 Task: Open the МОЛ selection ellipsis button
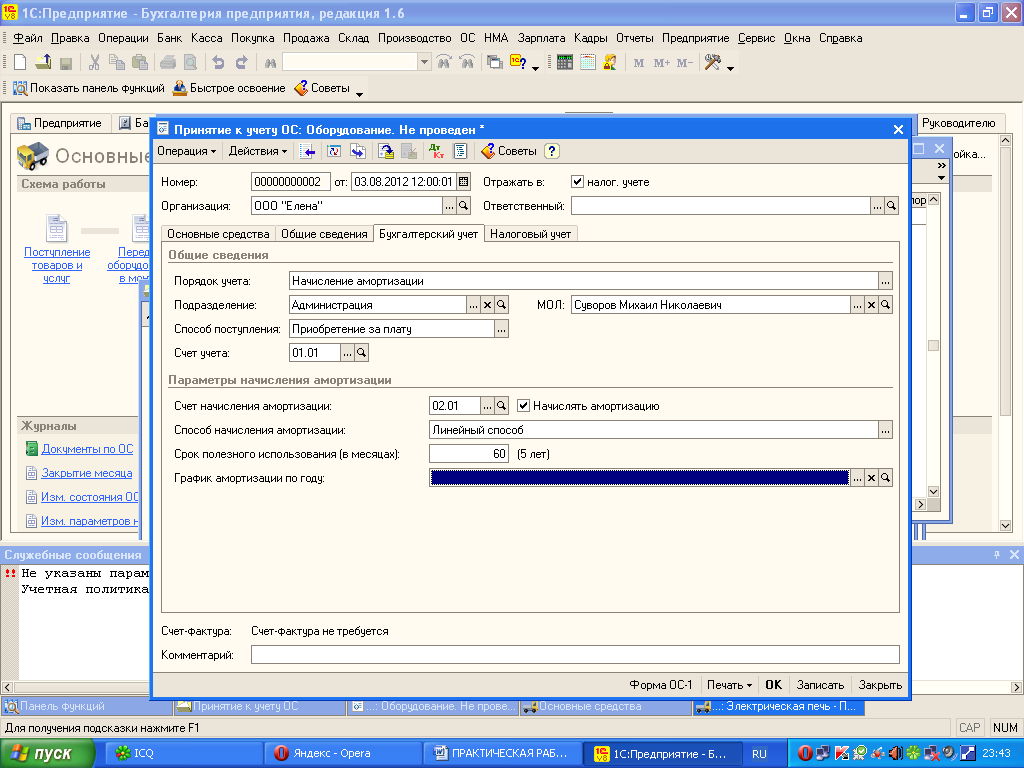pos(857,305)
